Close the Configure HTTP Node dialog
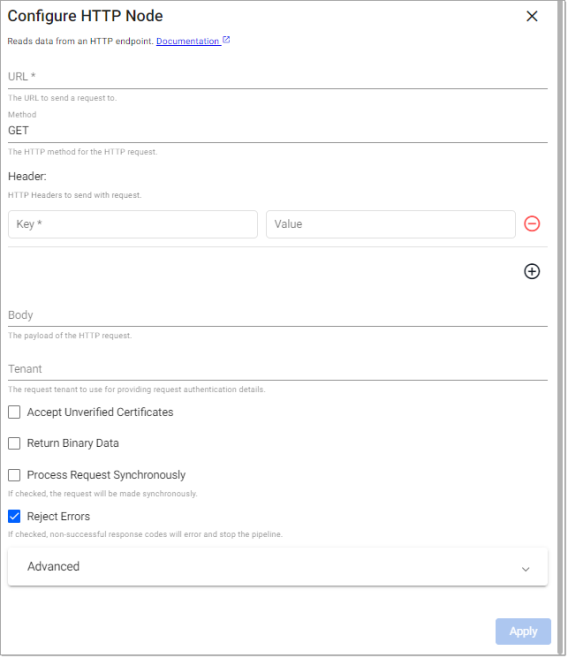 (532, 16)
